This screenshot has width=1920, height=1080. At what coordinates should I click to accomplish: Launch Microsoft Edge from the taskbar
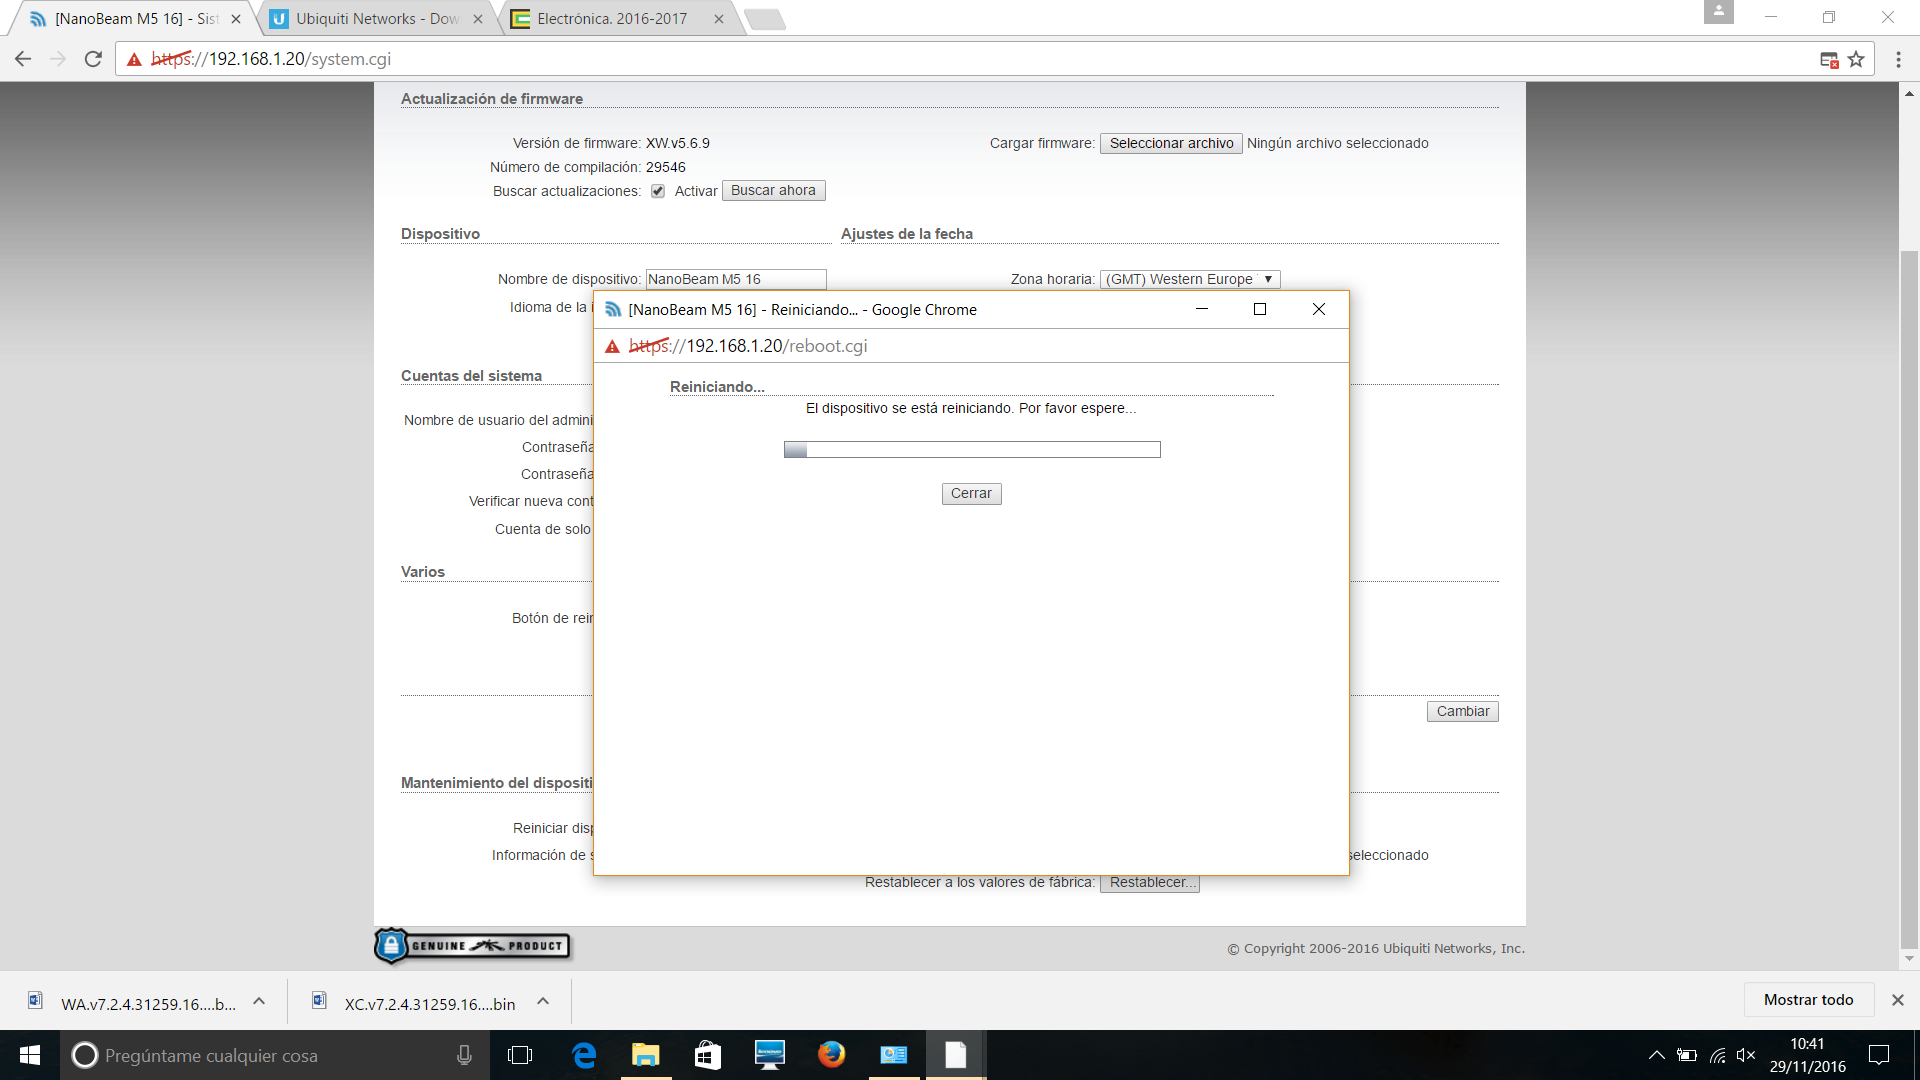pyautogui.click(x=584, y=1055)
